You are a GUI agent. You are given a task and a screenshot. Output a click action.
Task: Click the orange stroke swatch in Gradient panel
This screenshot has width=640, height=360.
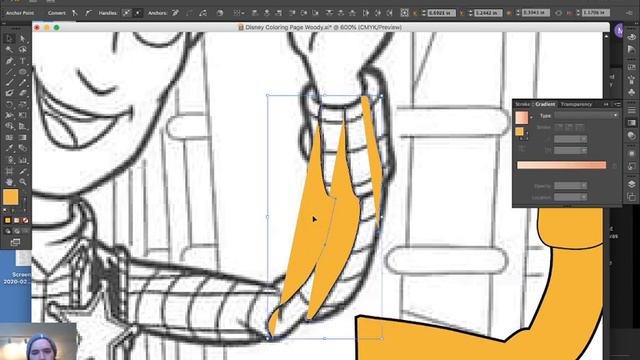click(519, 131)
